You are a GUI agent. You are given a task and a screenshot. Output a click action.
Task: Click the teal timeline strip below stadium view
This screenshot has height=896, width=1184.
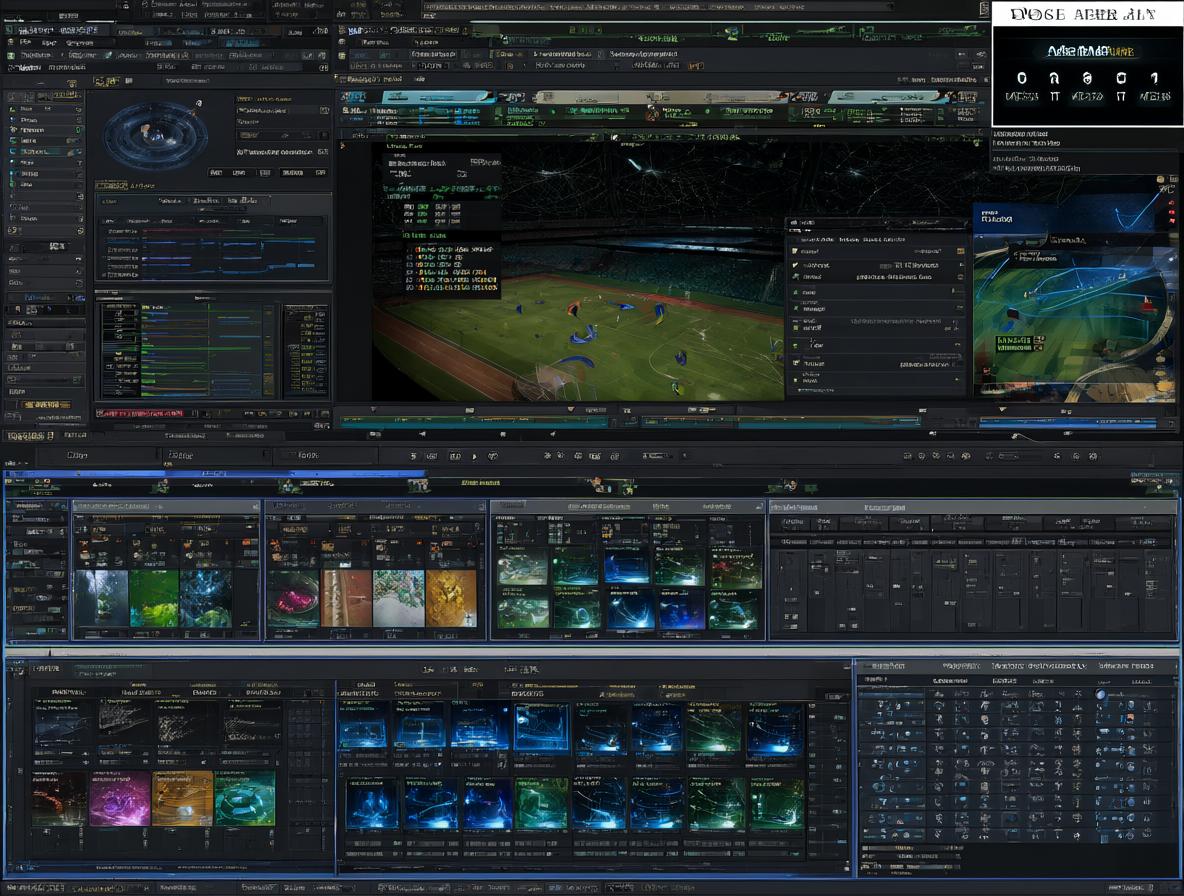pyautogui.click(x=473, y=422)
